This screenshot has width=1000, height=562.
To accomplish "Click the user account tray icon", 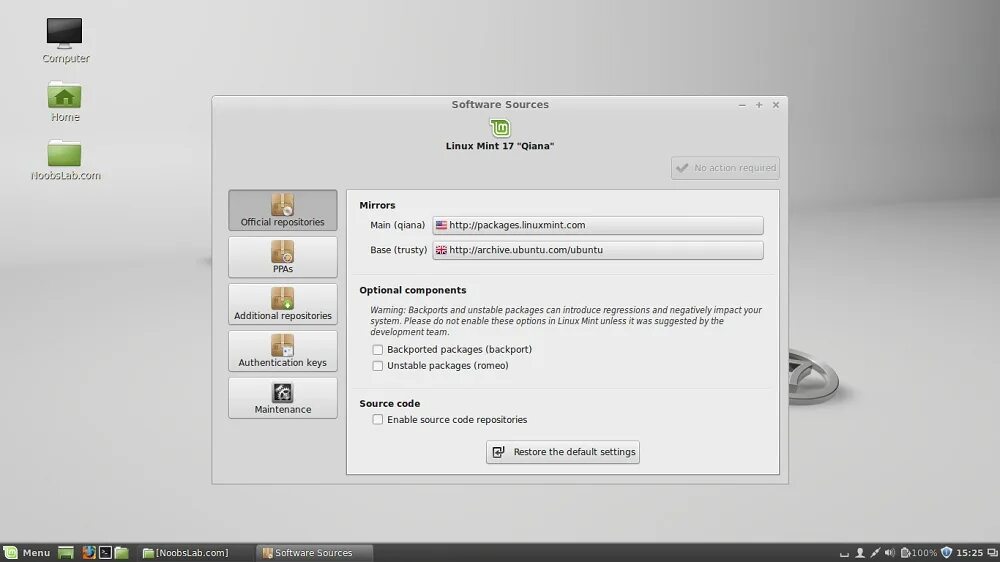I will tap(860, 552).
